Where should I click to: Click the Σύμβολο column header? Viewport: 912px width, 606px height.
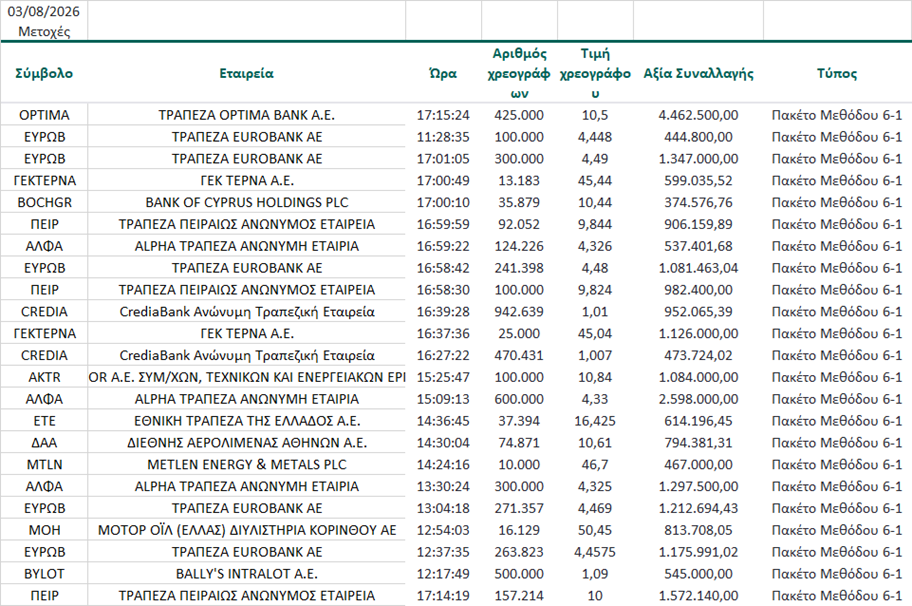coord(44,73)
